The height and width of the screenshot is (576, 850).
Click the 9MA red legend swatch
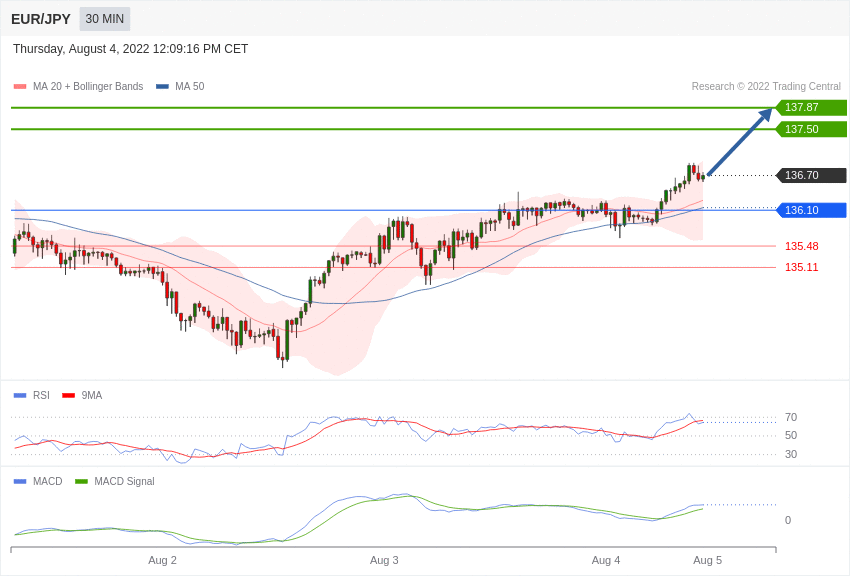pos(69,396)
